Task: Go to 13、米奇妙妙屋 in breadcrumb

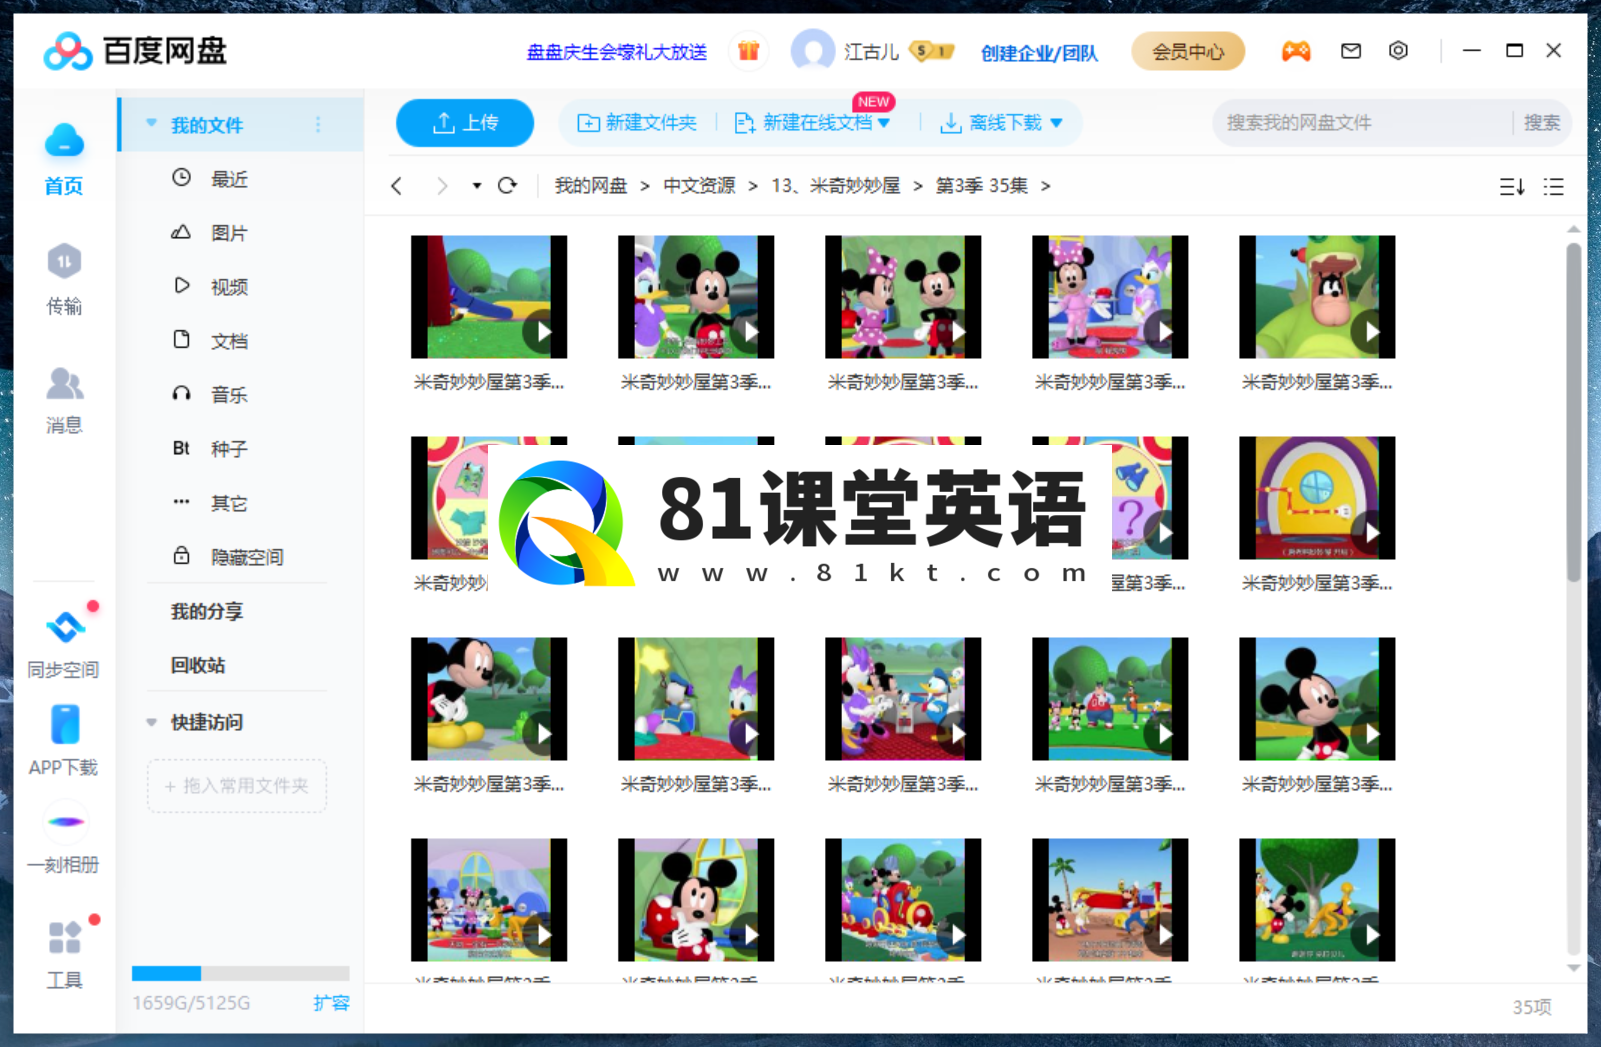Action: pos(835,186)
